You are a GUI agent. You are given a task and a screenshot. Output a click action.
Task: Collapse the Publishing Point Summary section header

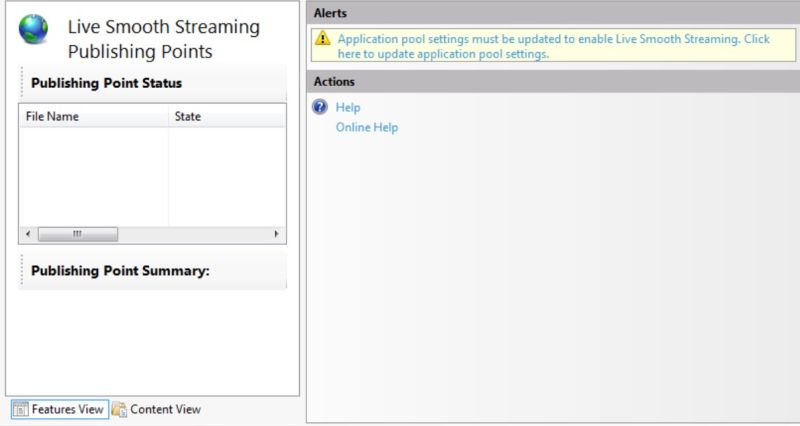point(153,271)
